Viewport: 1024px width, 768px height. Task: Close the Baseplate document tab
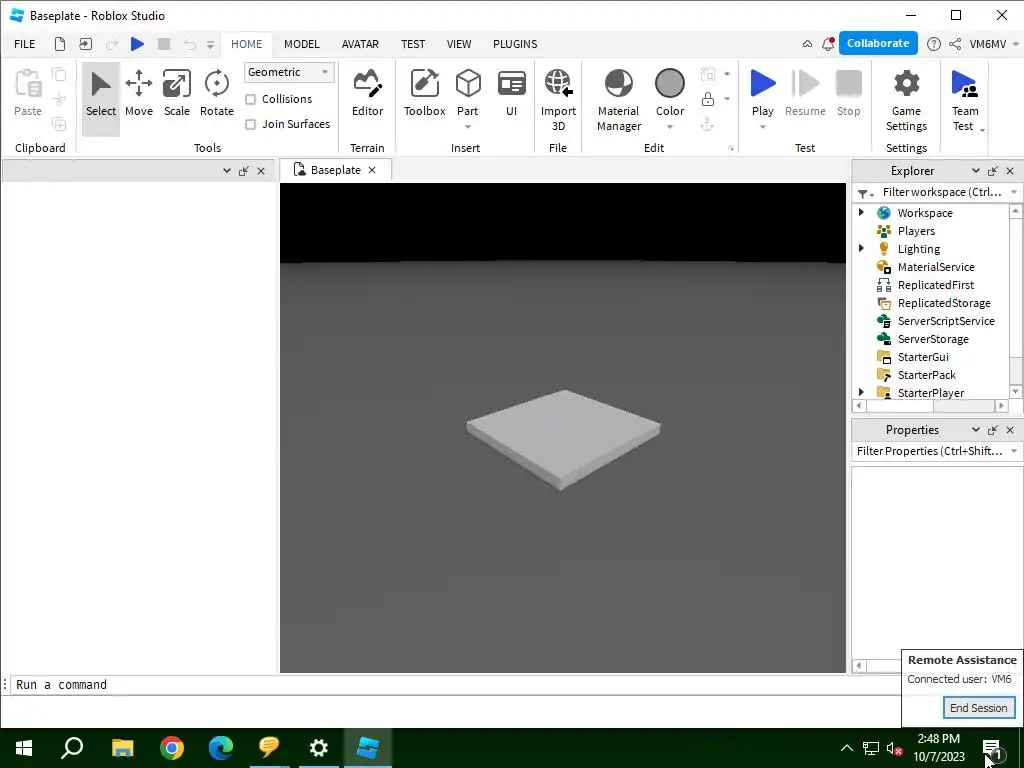372,170
